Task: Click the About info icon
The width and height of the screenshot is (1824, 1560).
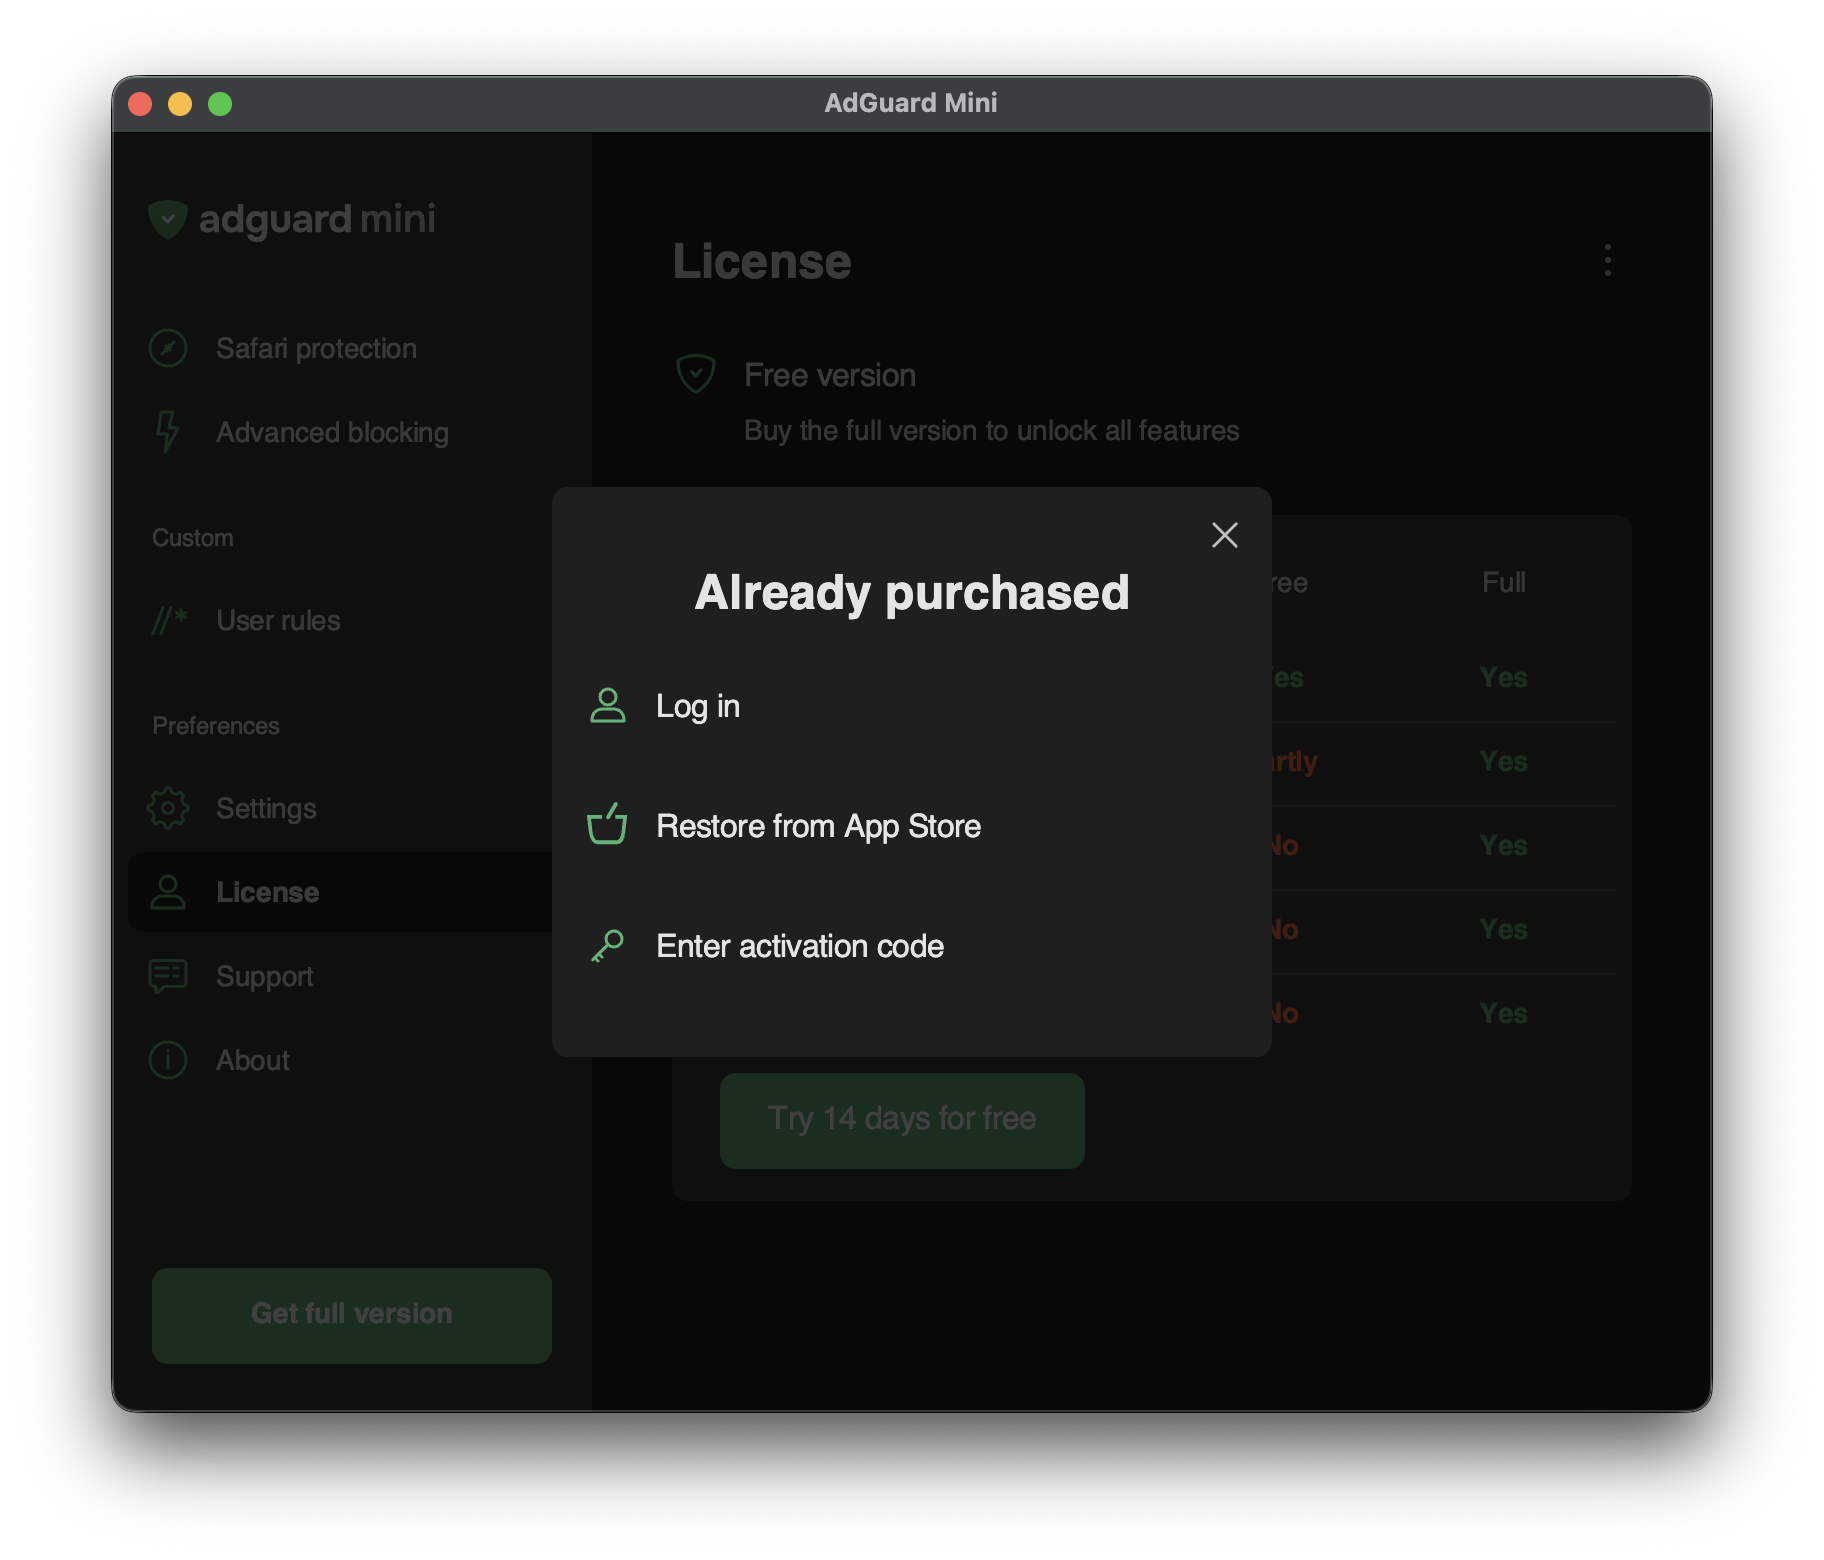Action: [x=168, y=1060]
